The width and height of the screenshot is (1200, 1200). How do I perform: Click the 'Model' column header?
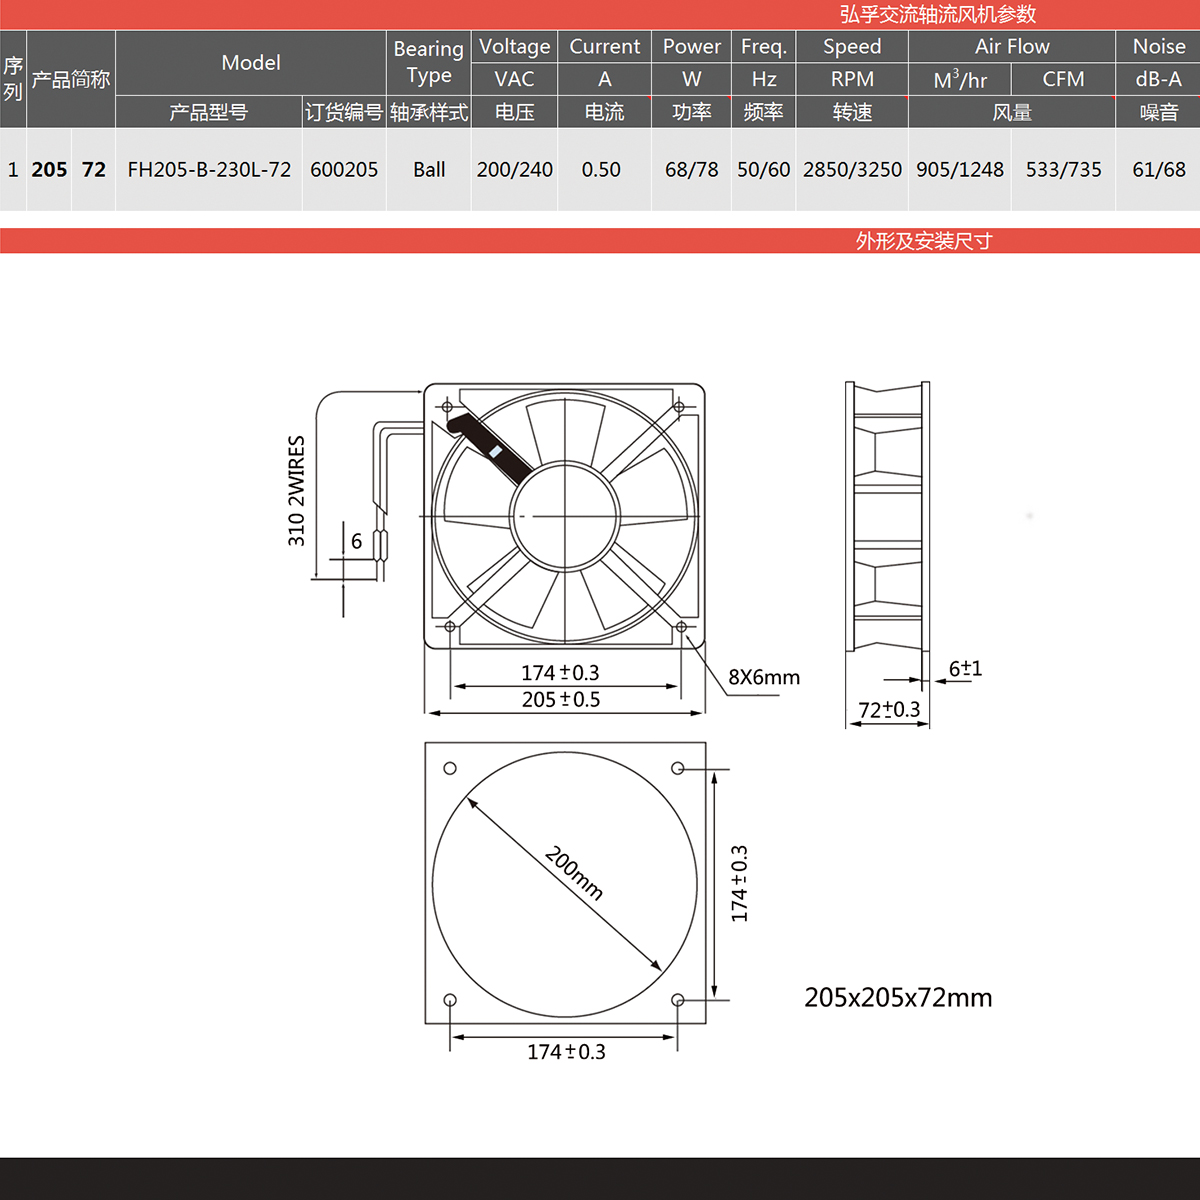click(251, 62)
